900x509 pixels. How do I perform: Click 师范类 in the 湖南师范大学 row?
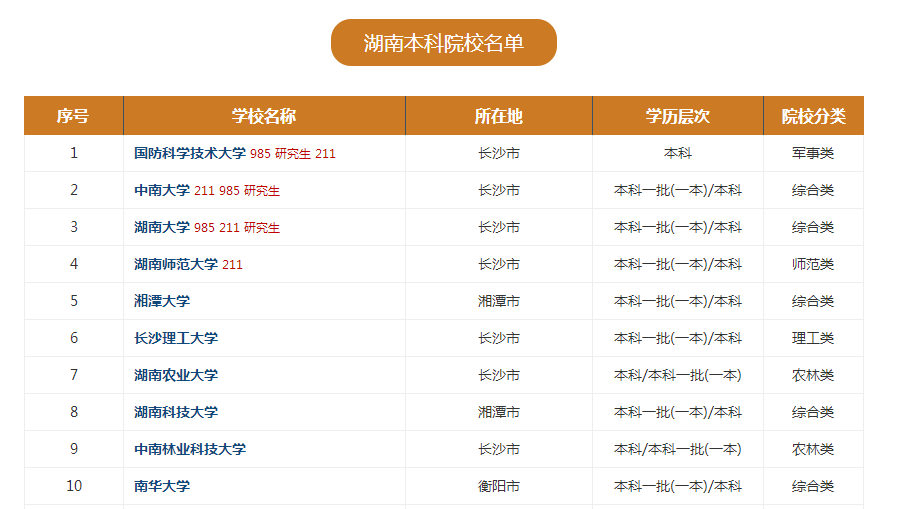click(x=813, y=264)
